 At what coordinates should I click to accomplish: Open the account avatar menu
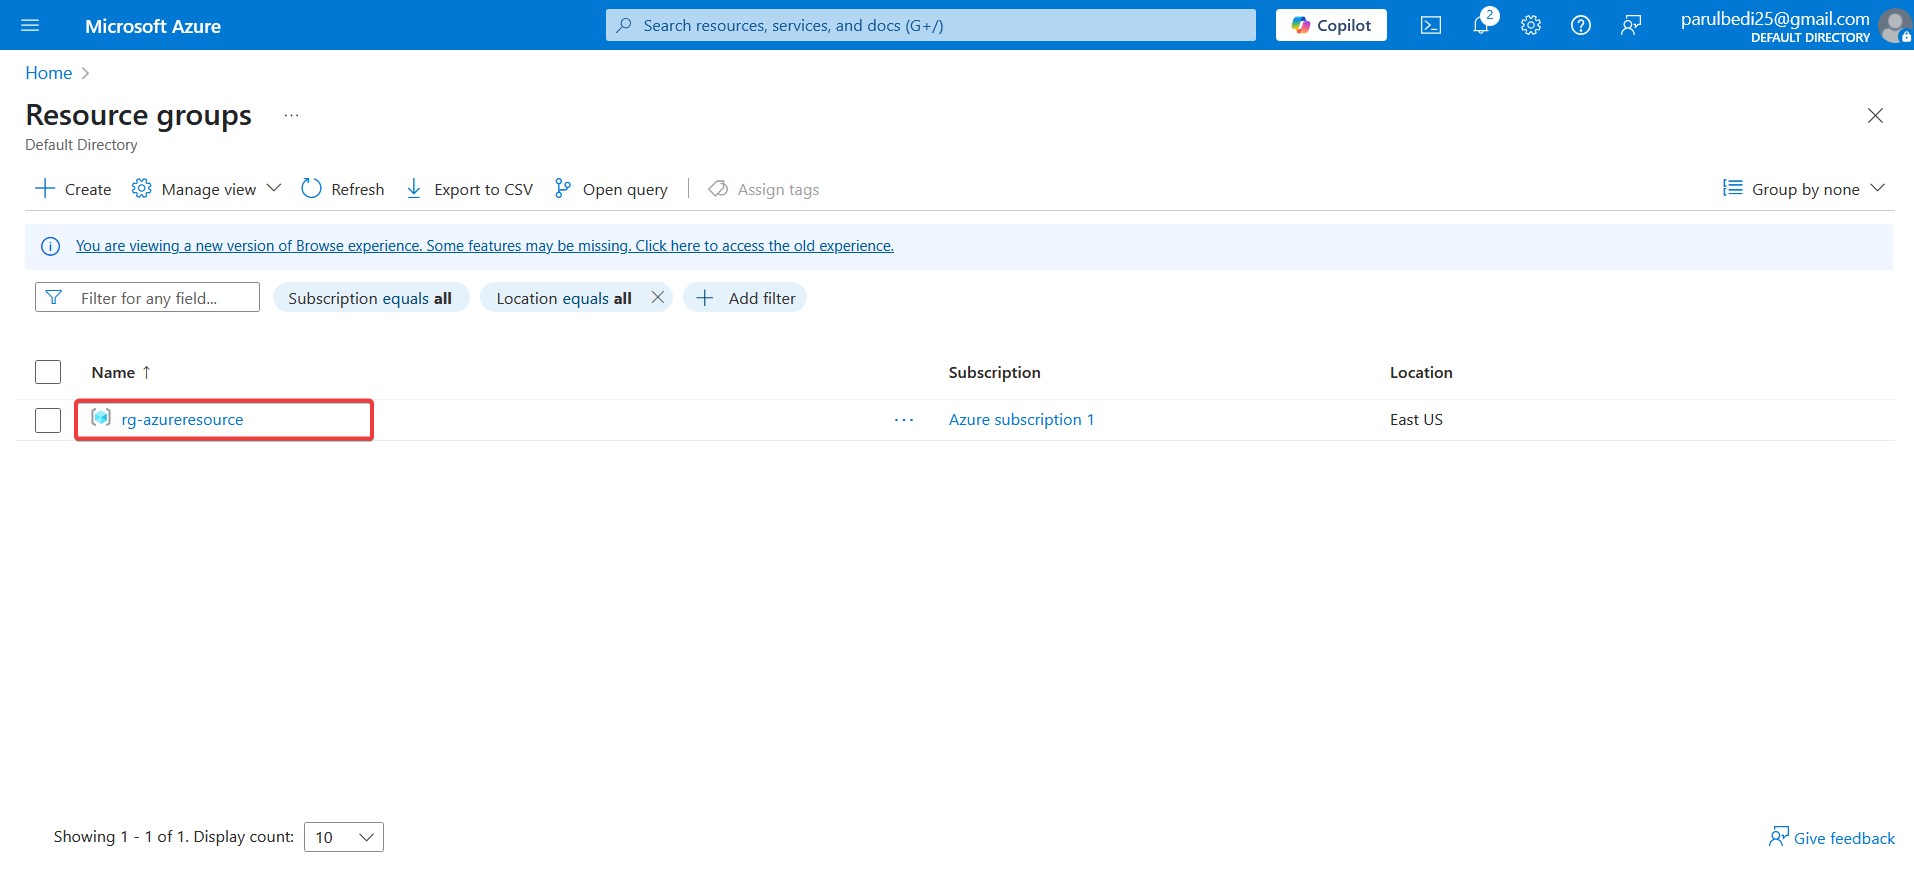1894,25
